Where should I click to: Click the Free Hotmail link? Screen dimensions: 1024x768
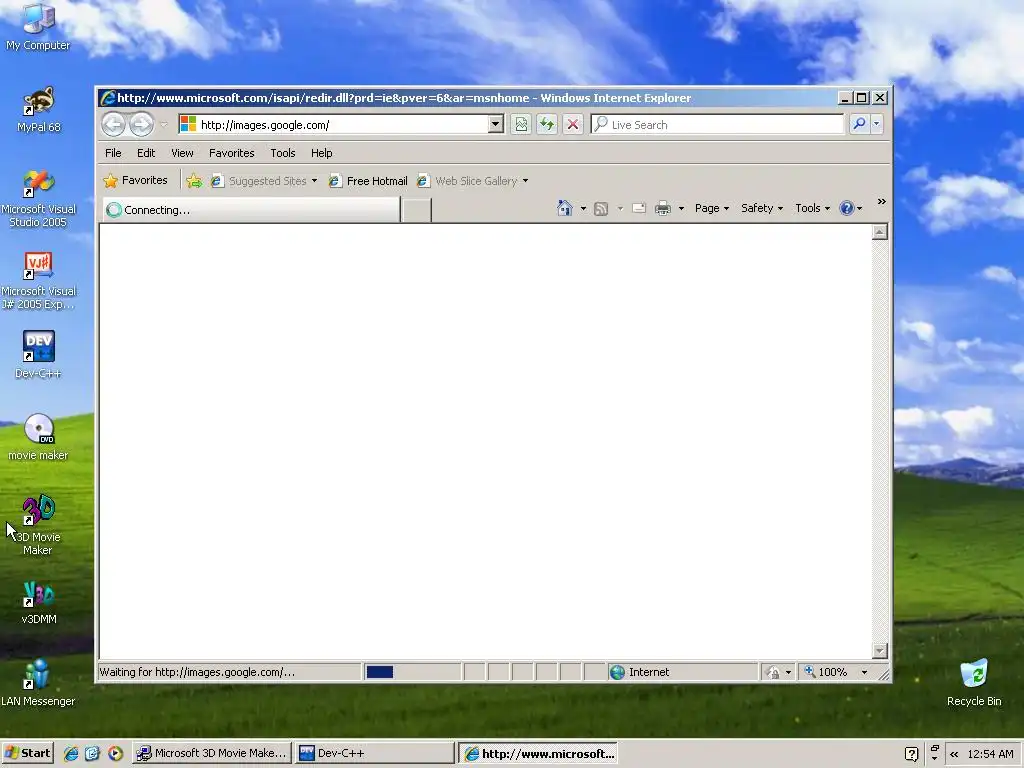(x=368, y=181)
